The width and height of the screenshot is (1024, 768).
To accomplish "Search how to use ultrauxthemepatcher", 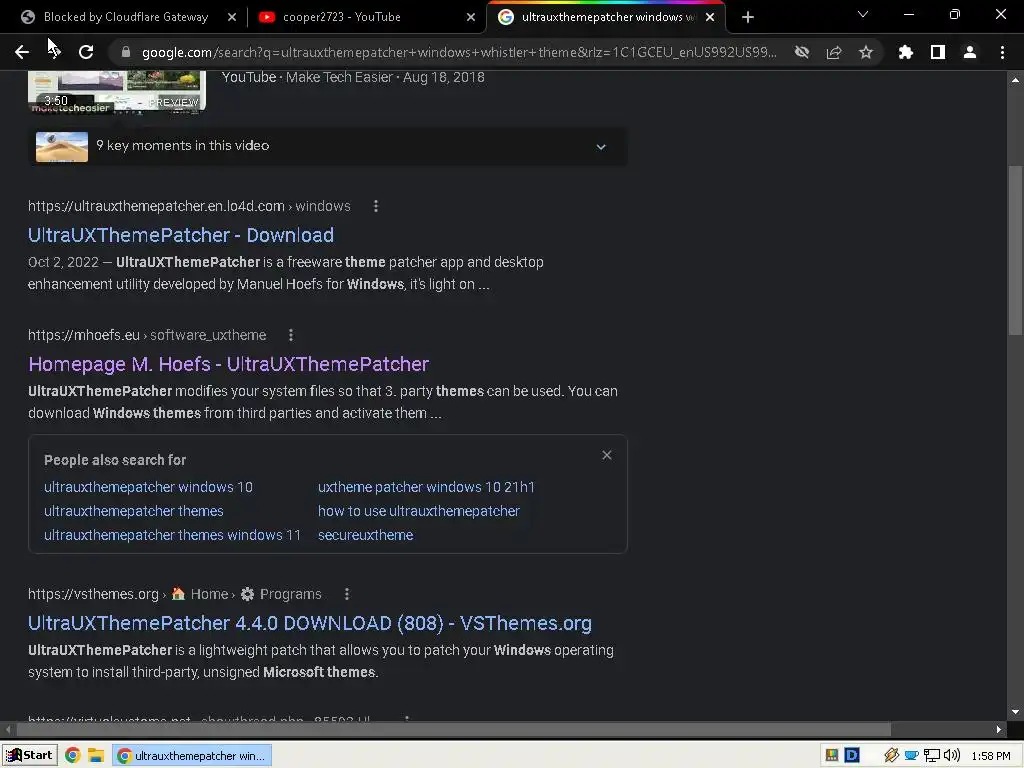I will point(419,511).
